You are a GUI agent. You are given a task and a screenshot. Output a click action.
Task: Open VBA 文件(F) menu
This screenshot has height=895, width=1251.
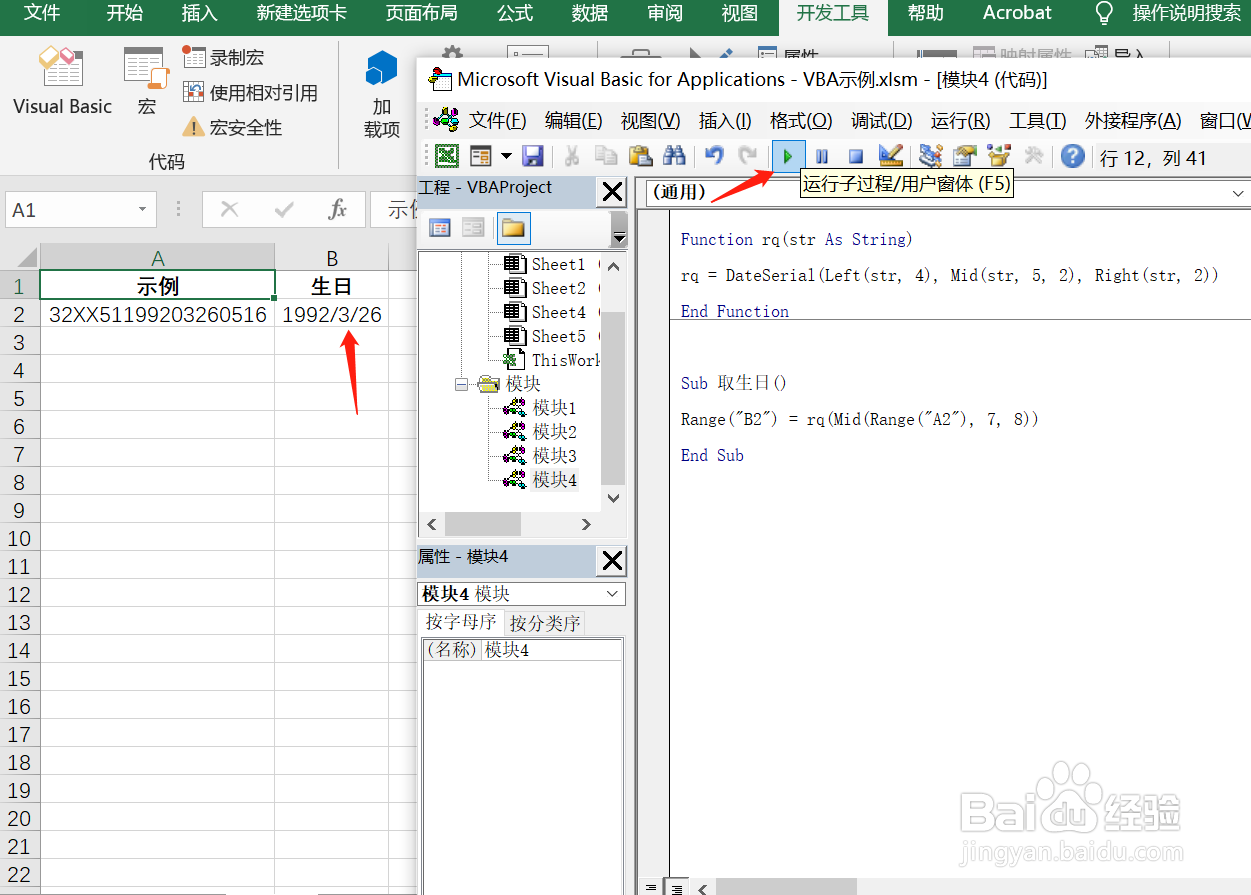point(497,121)
